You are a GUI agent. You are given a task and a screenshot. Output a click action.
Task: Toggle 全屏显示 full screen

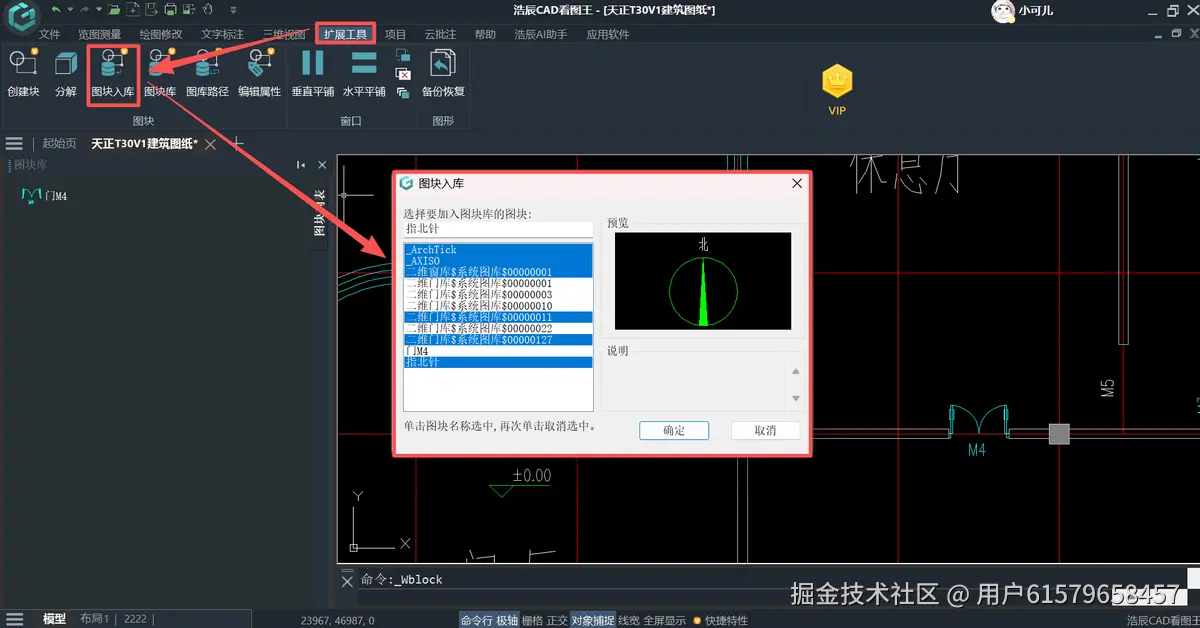tap(664, 620)
